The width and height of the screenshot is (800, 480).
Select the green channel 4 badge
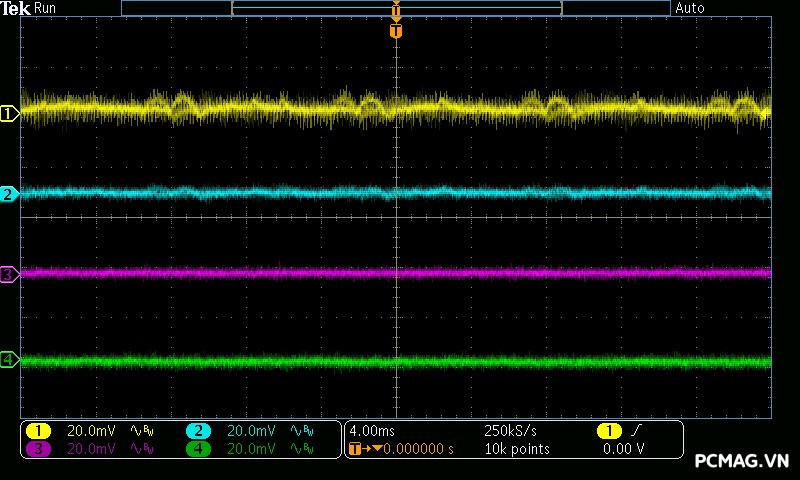point(198,449)
